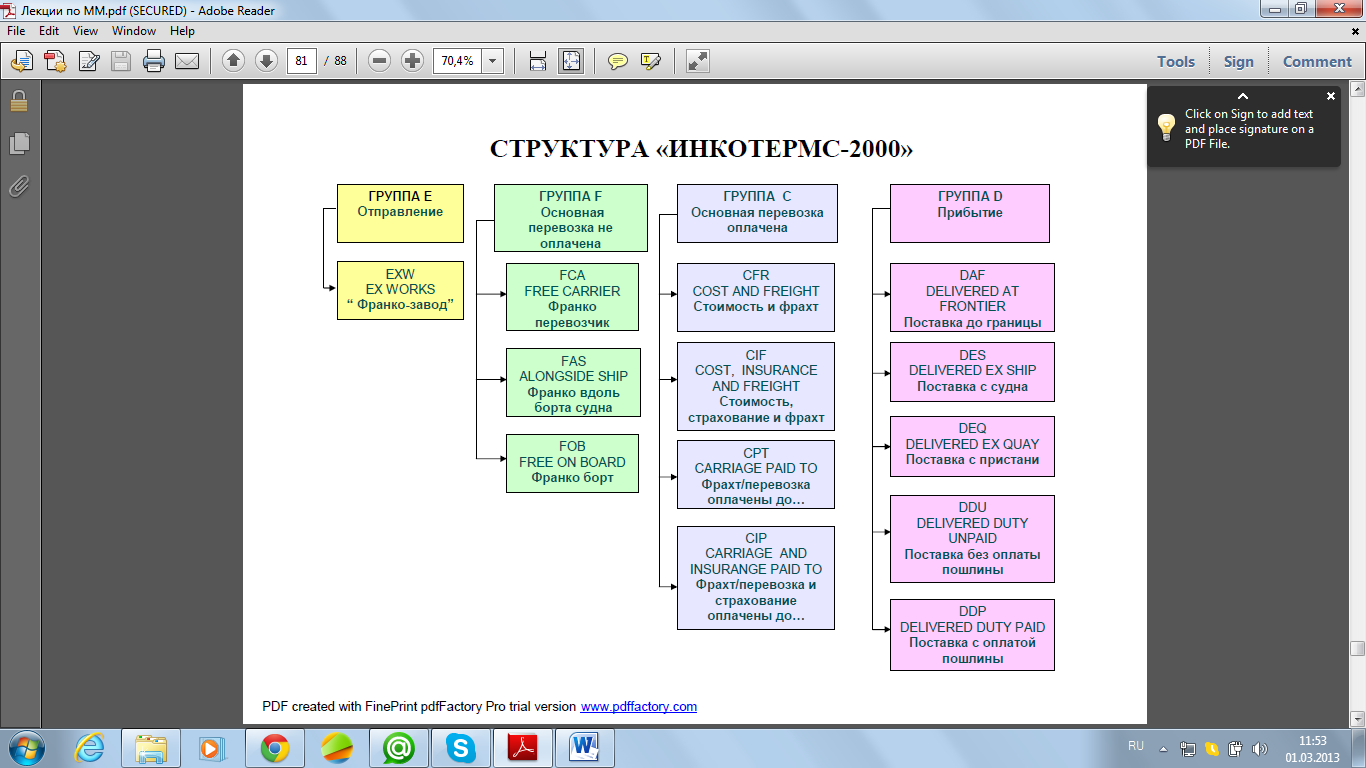Screen dimensions: 1366x768
Task: Click the Skype tray icon
Action: coord(1211,748)
